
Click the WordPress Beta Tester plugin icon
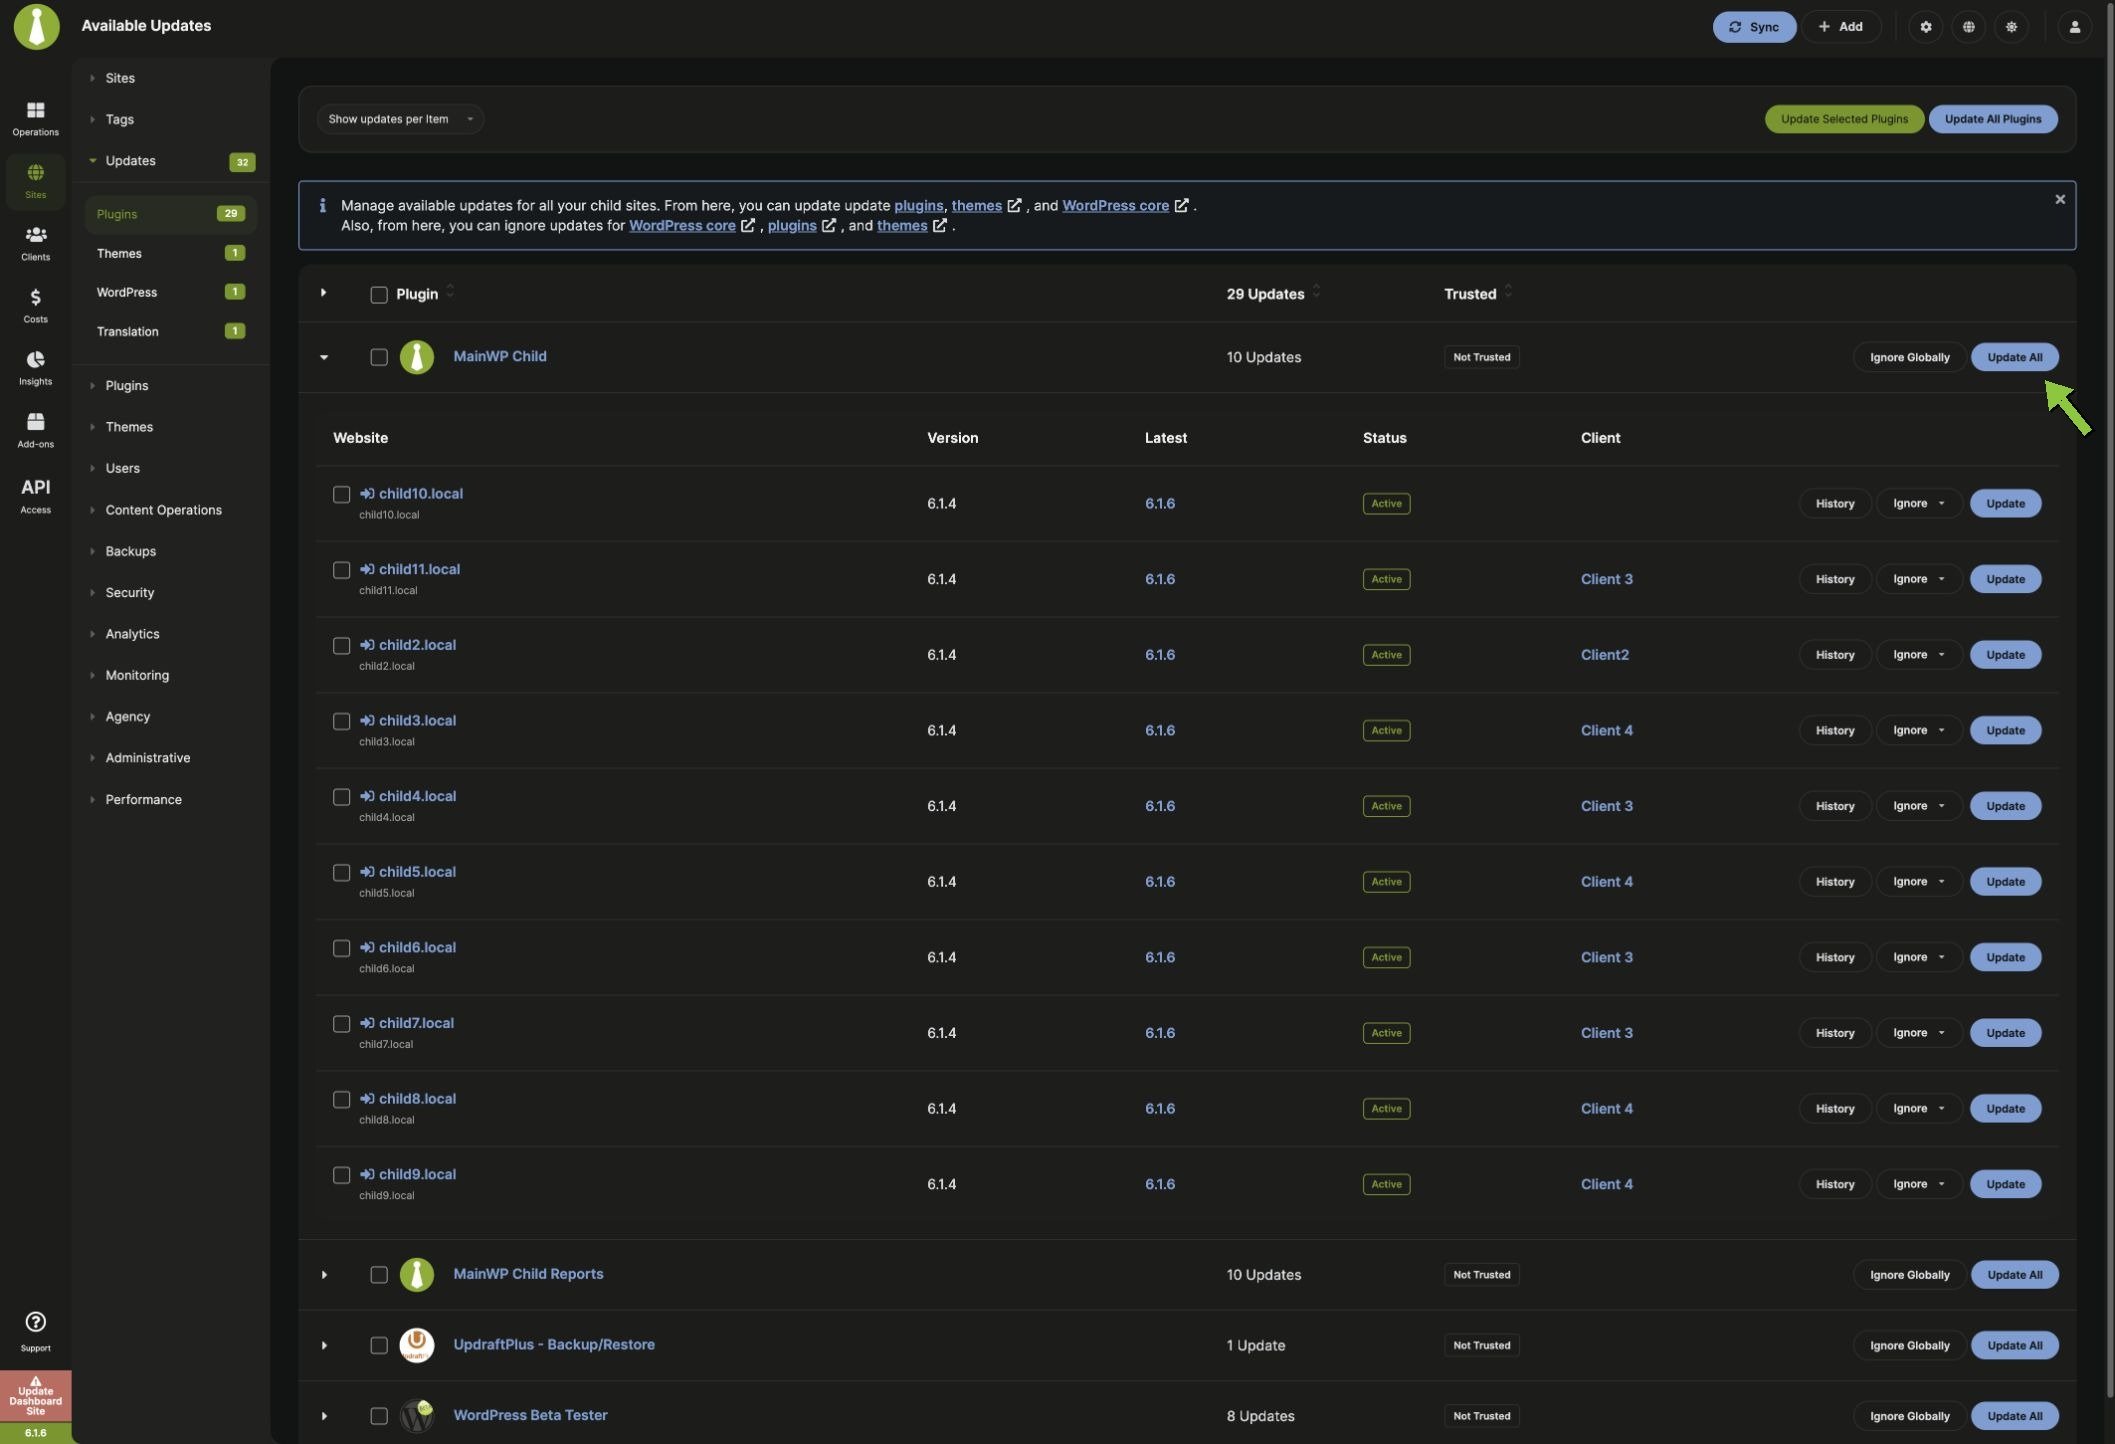(417, 1415)
